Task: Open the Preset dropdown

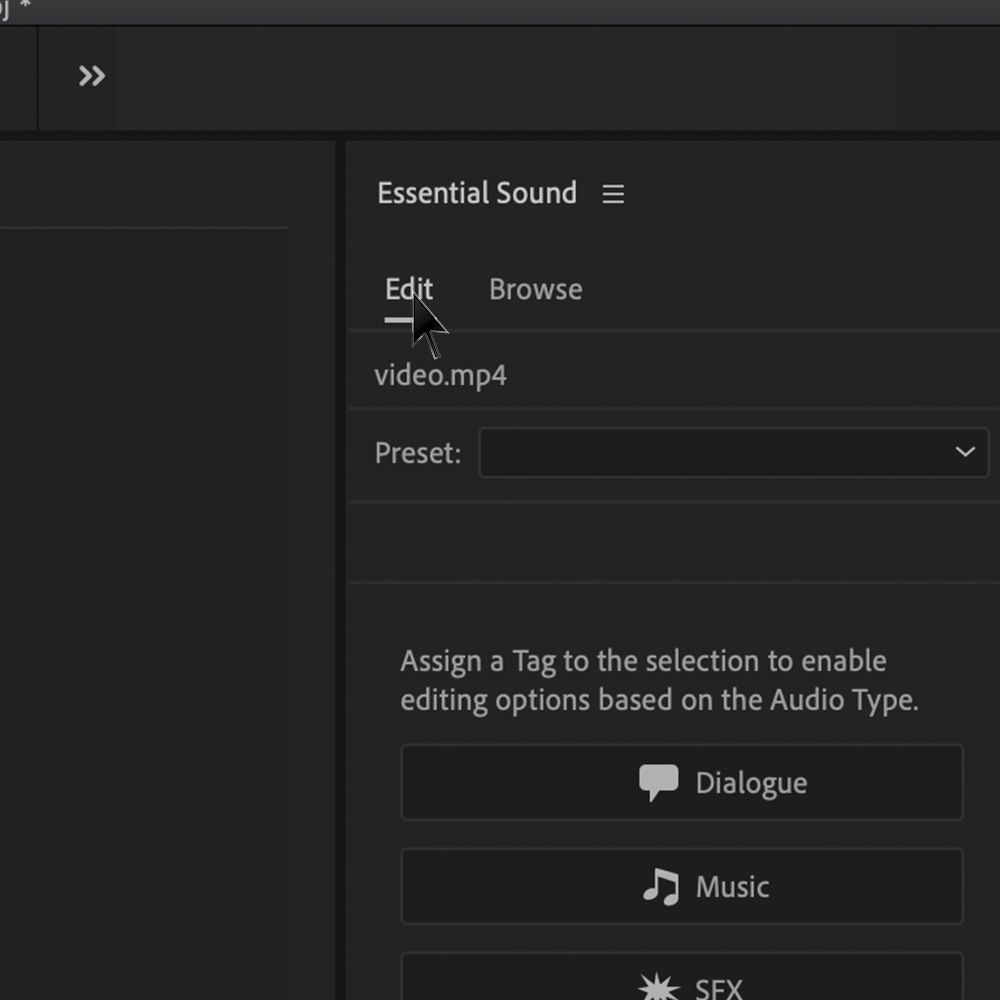Action: pyautogui.click(x=733, y=453)
